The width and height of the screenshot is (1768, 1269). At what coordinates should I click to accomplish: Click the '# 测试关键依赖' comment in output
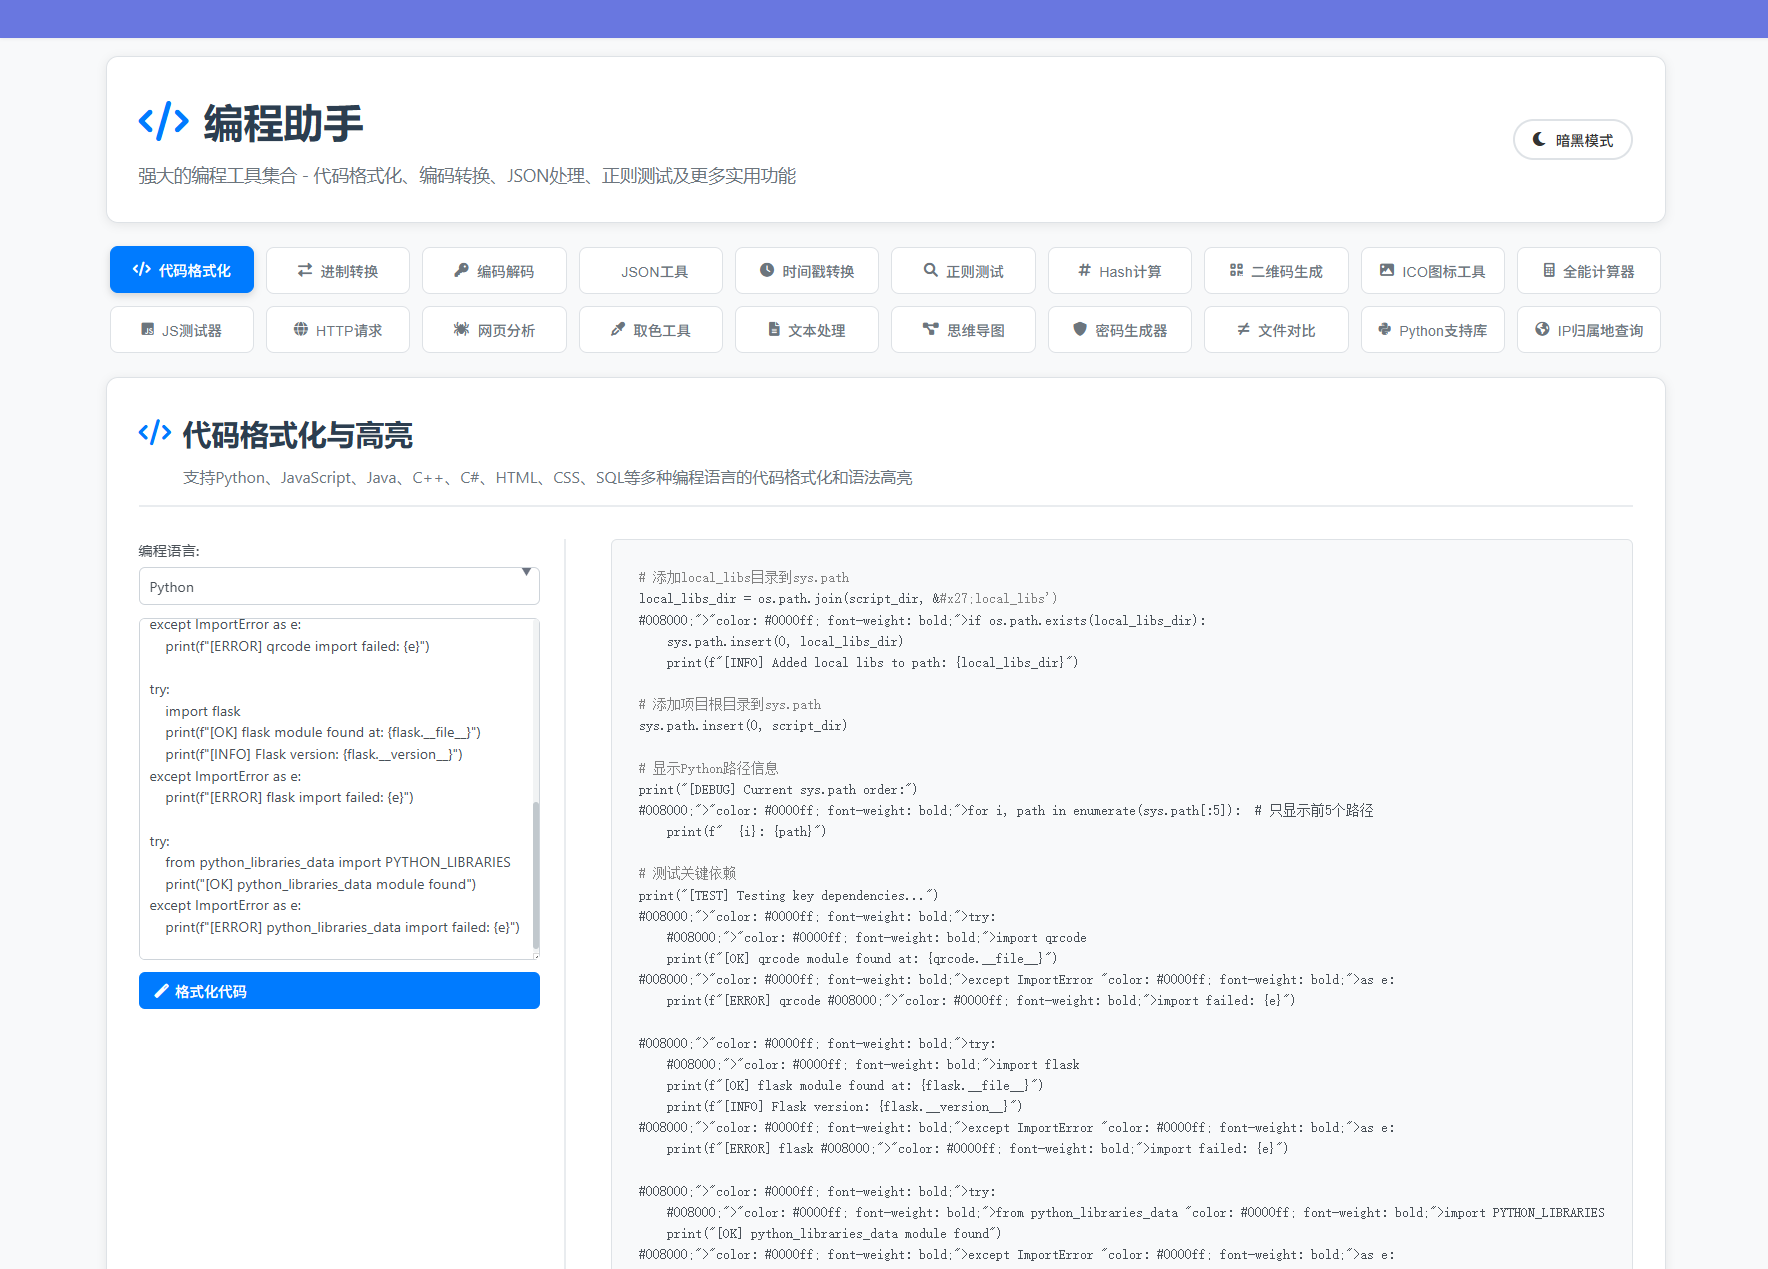click(x=687, y=873)
